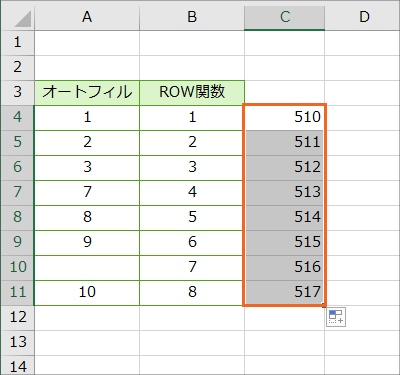Select cell with value 512
Viewport: 400px width, 375px height.
pyautogui.click(x=284, y=168)
